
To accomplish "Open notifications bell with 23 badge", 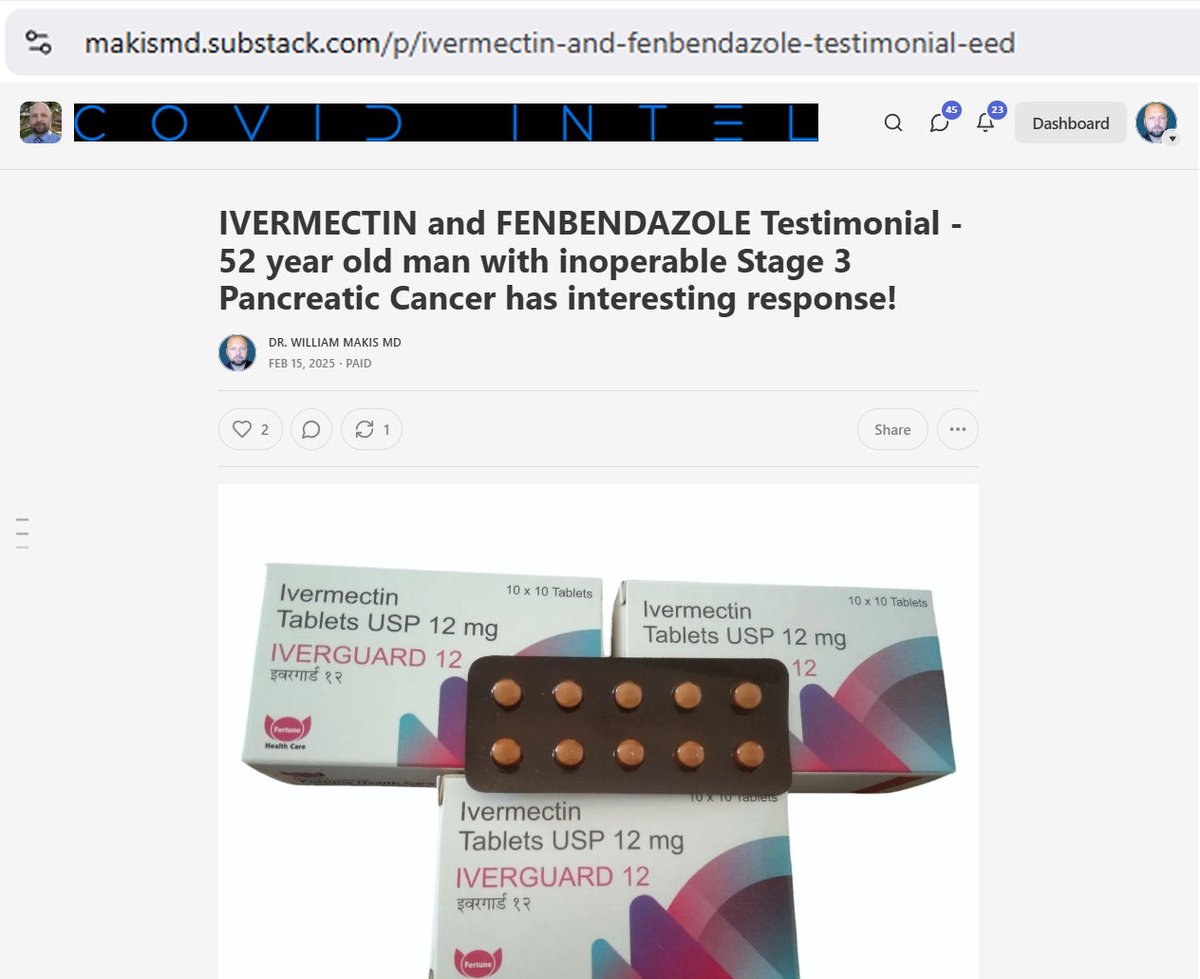I will pyautogui.click(x=987, y=122).
